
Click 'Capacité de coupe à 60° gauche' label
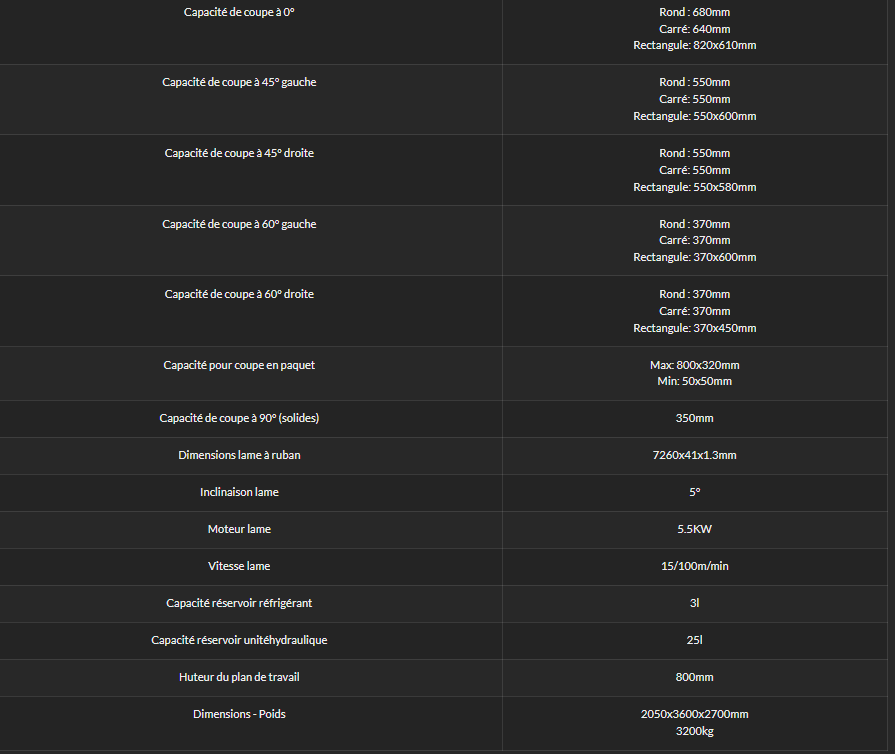coord(239,224)
